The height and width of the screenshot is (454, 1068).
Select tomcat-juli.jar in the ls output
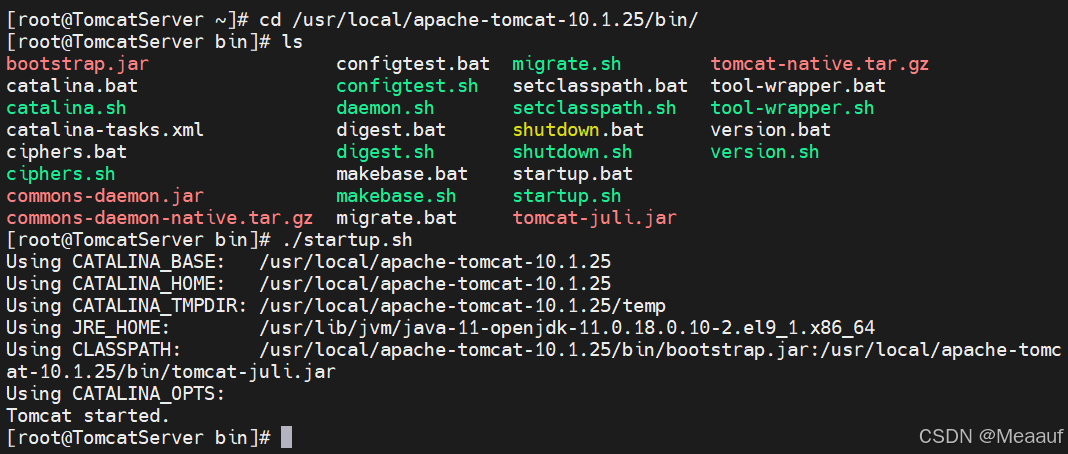[x=595, y=218]
